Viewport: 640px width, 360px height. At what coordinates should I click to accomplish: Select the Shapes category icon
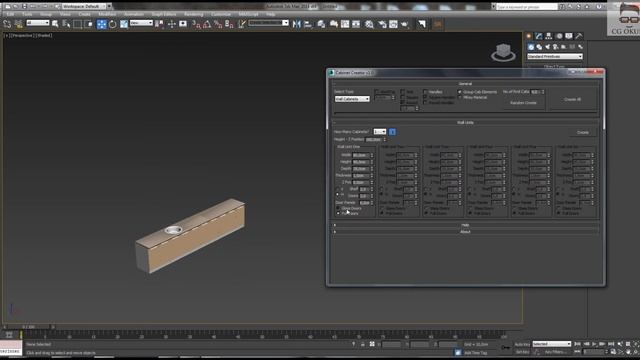pos(539,47)
